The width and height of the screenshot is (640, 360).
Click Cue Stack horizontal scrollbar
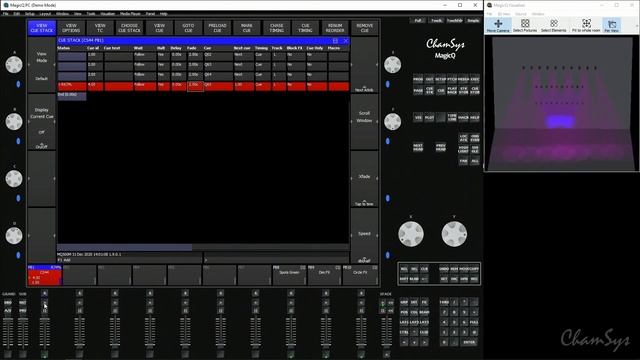203,247
